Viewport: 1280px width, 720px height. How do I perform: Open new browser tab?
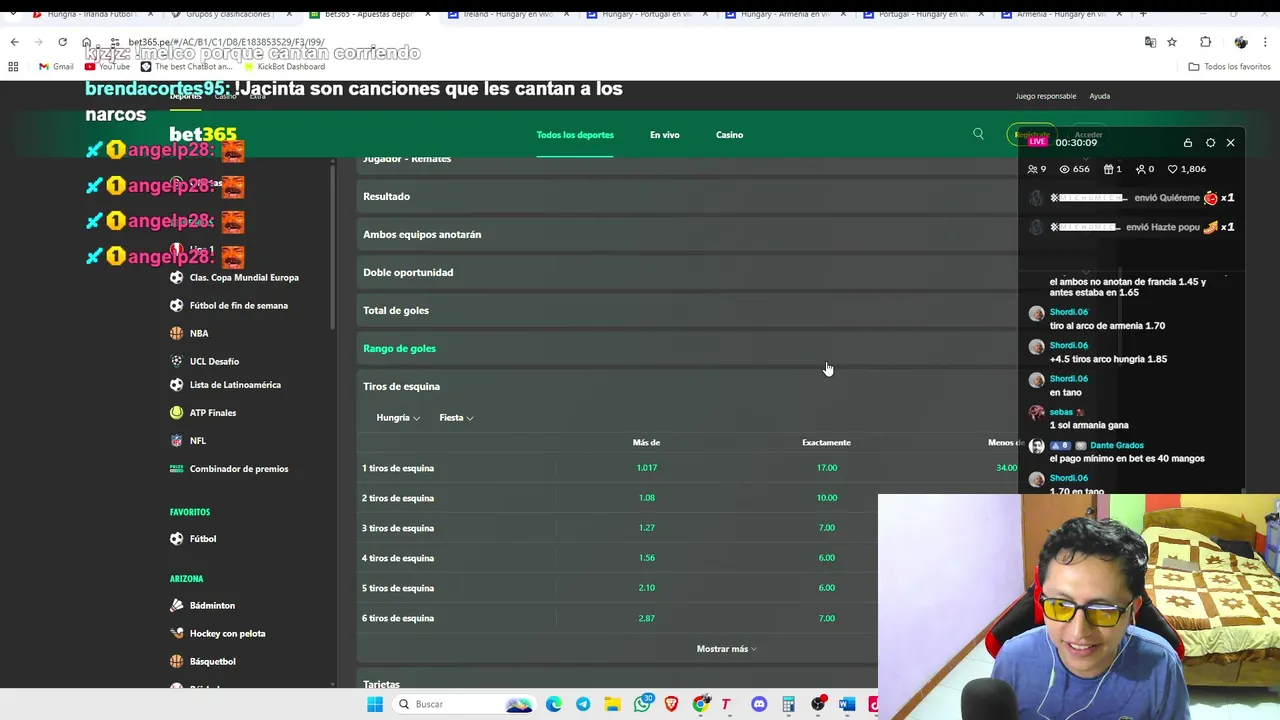point(1143,14)
